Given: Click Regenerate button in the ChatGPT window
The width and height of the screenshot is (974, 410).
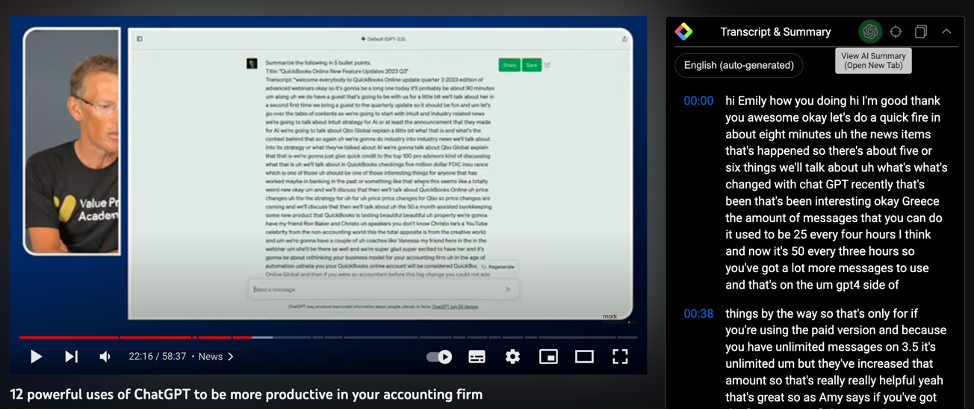Looking at the screenshot, I should 498,266.
